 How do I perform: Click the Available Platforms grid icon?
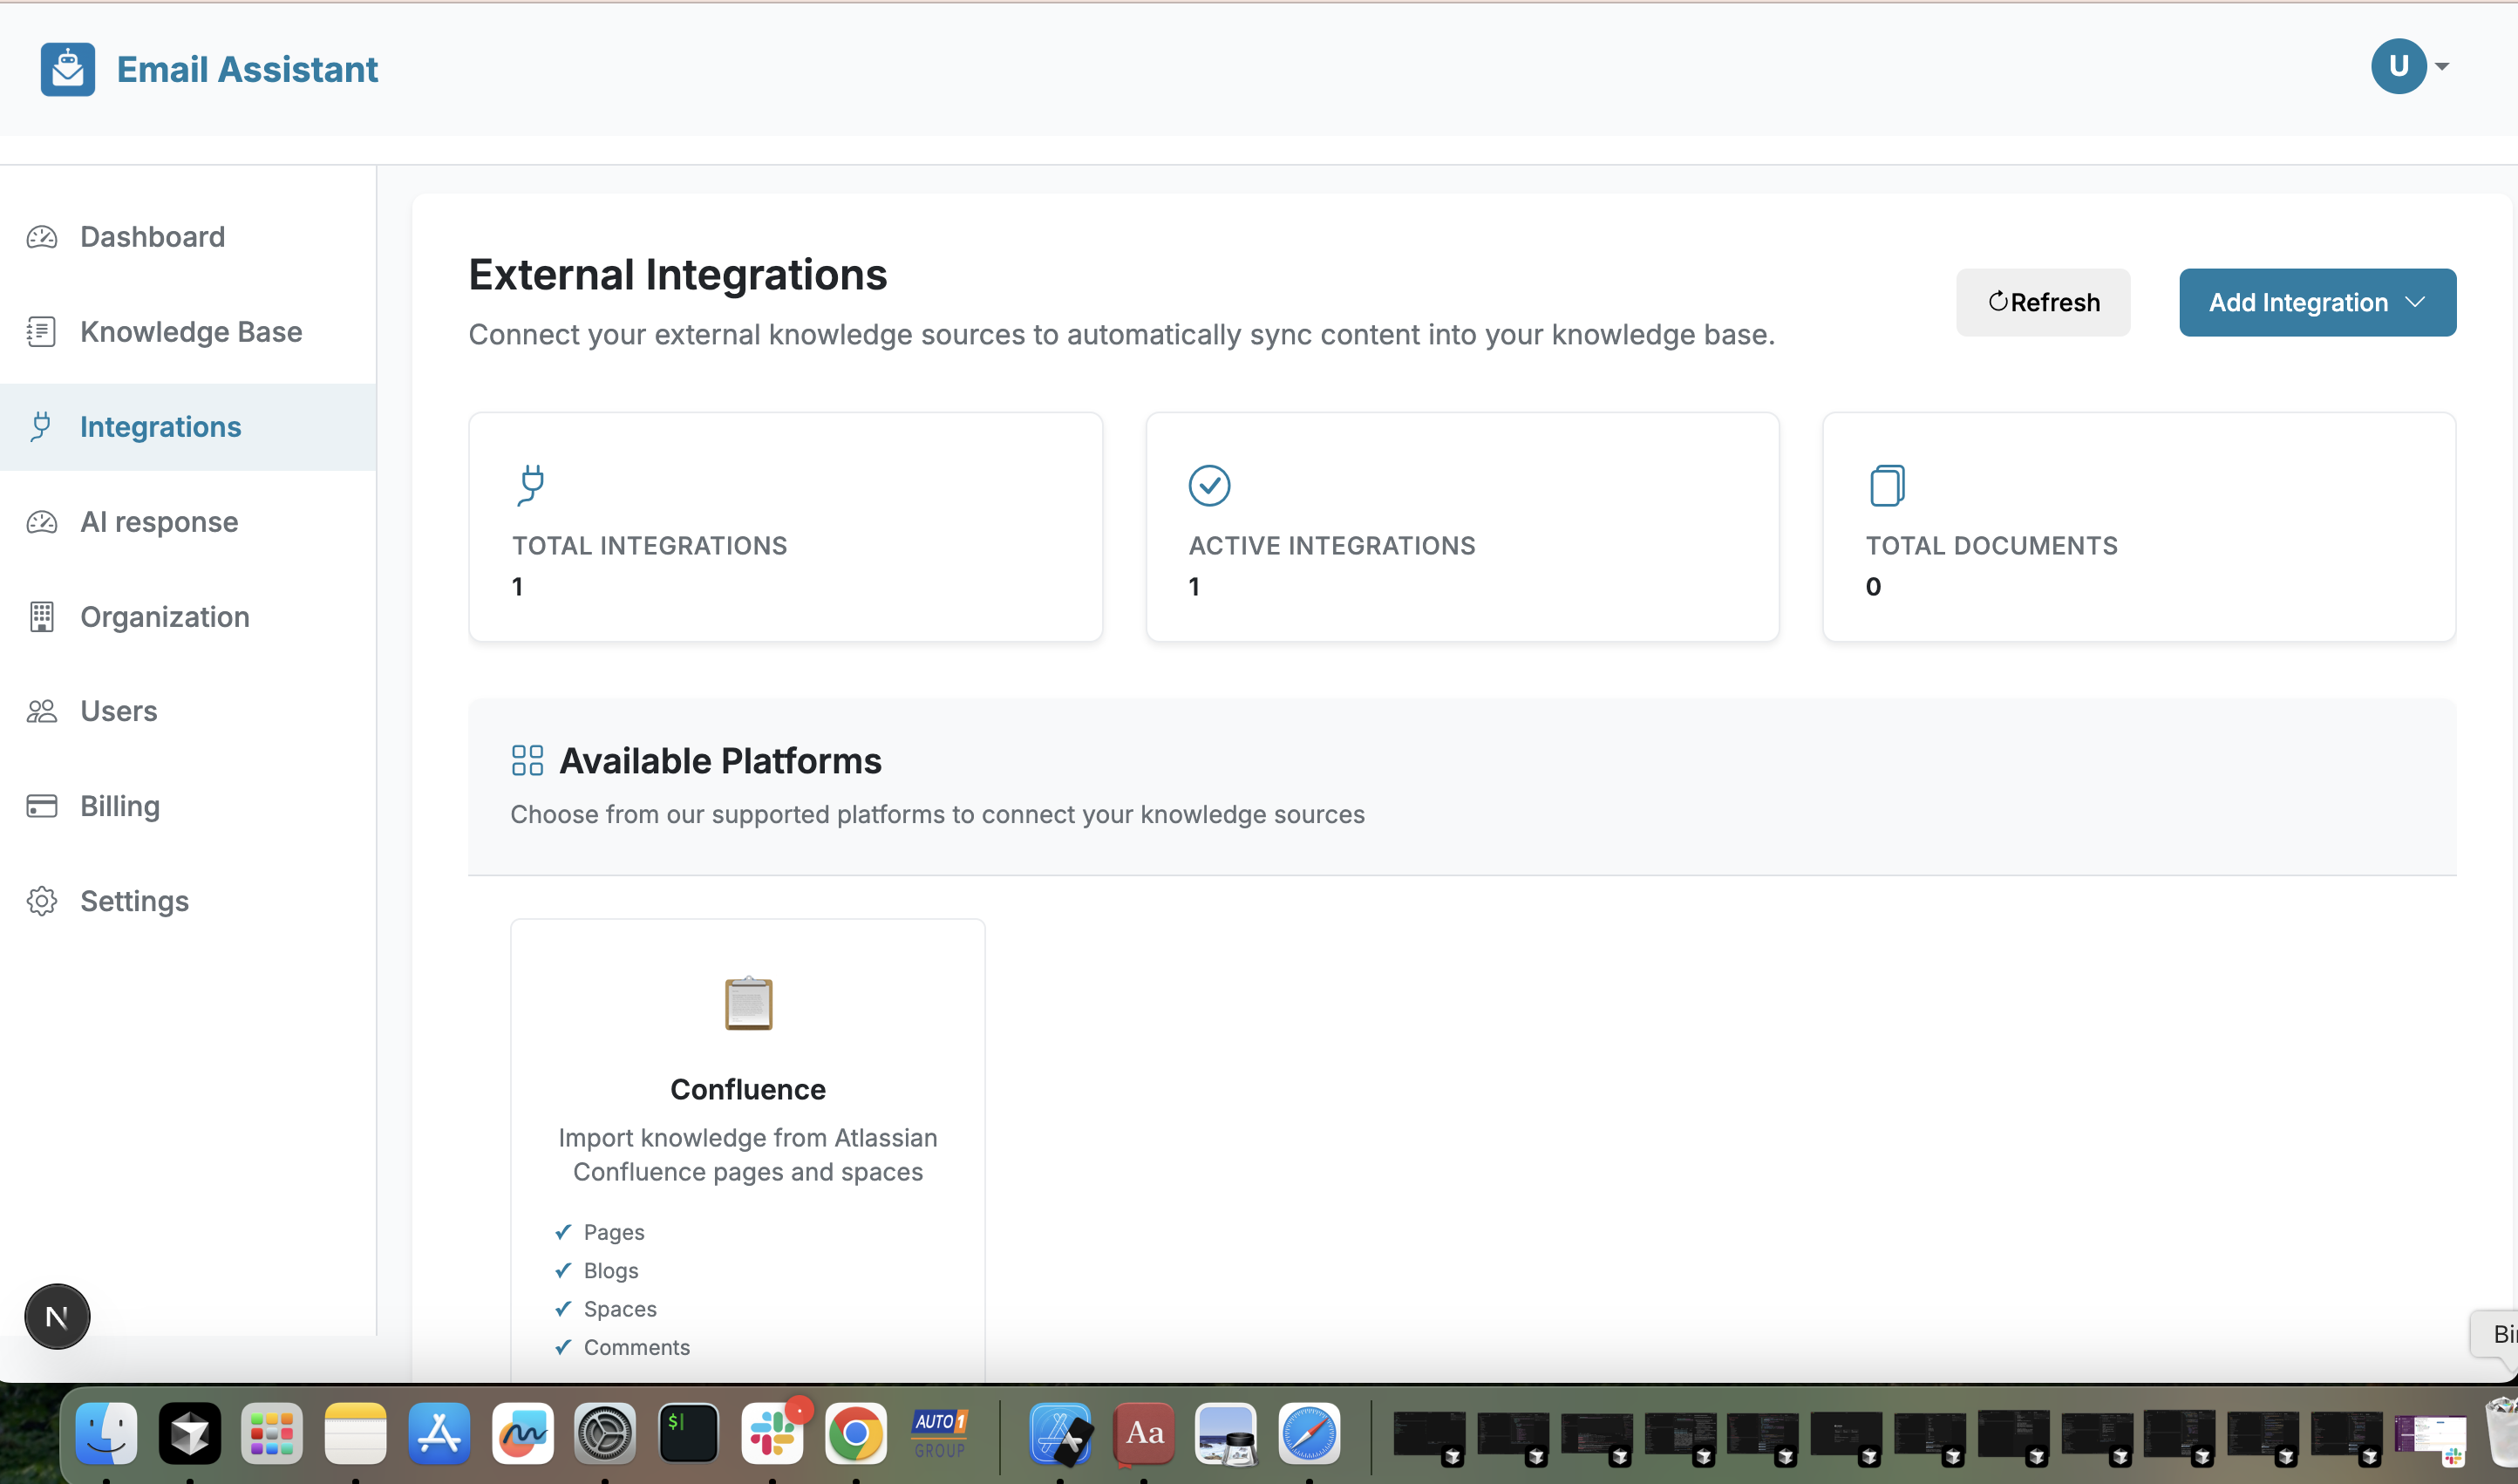527,760
